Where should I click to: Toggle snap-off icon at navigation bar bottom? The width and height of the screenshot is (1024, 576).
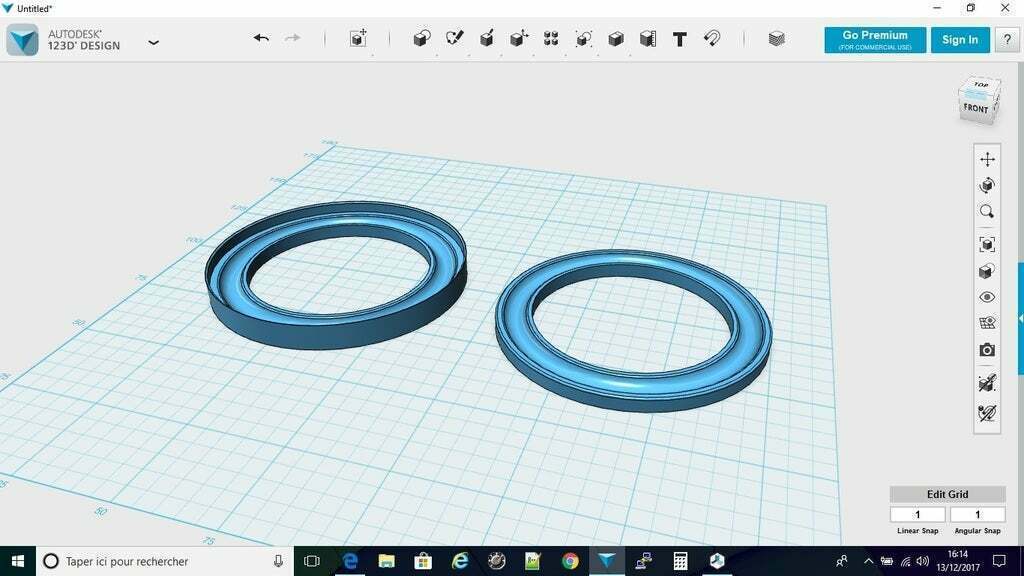click(987, 413)
